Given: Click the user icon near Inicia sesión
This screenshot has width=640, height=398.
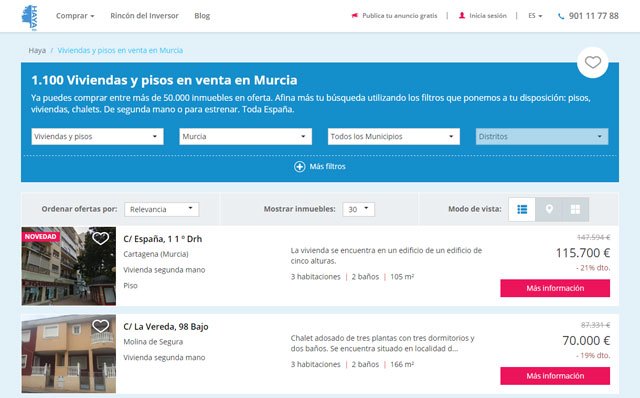Looking at the screenshot, I should point(462,16).
